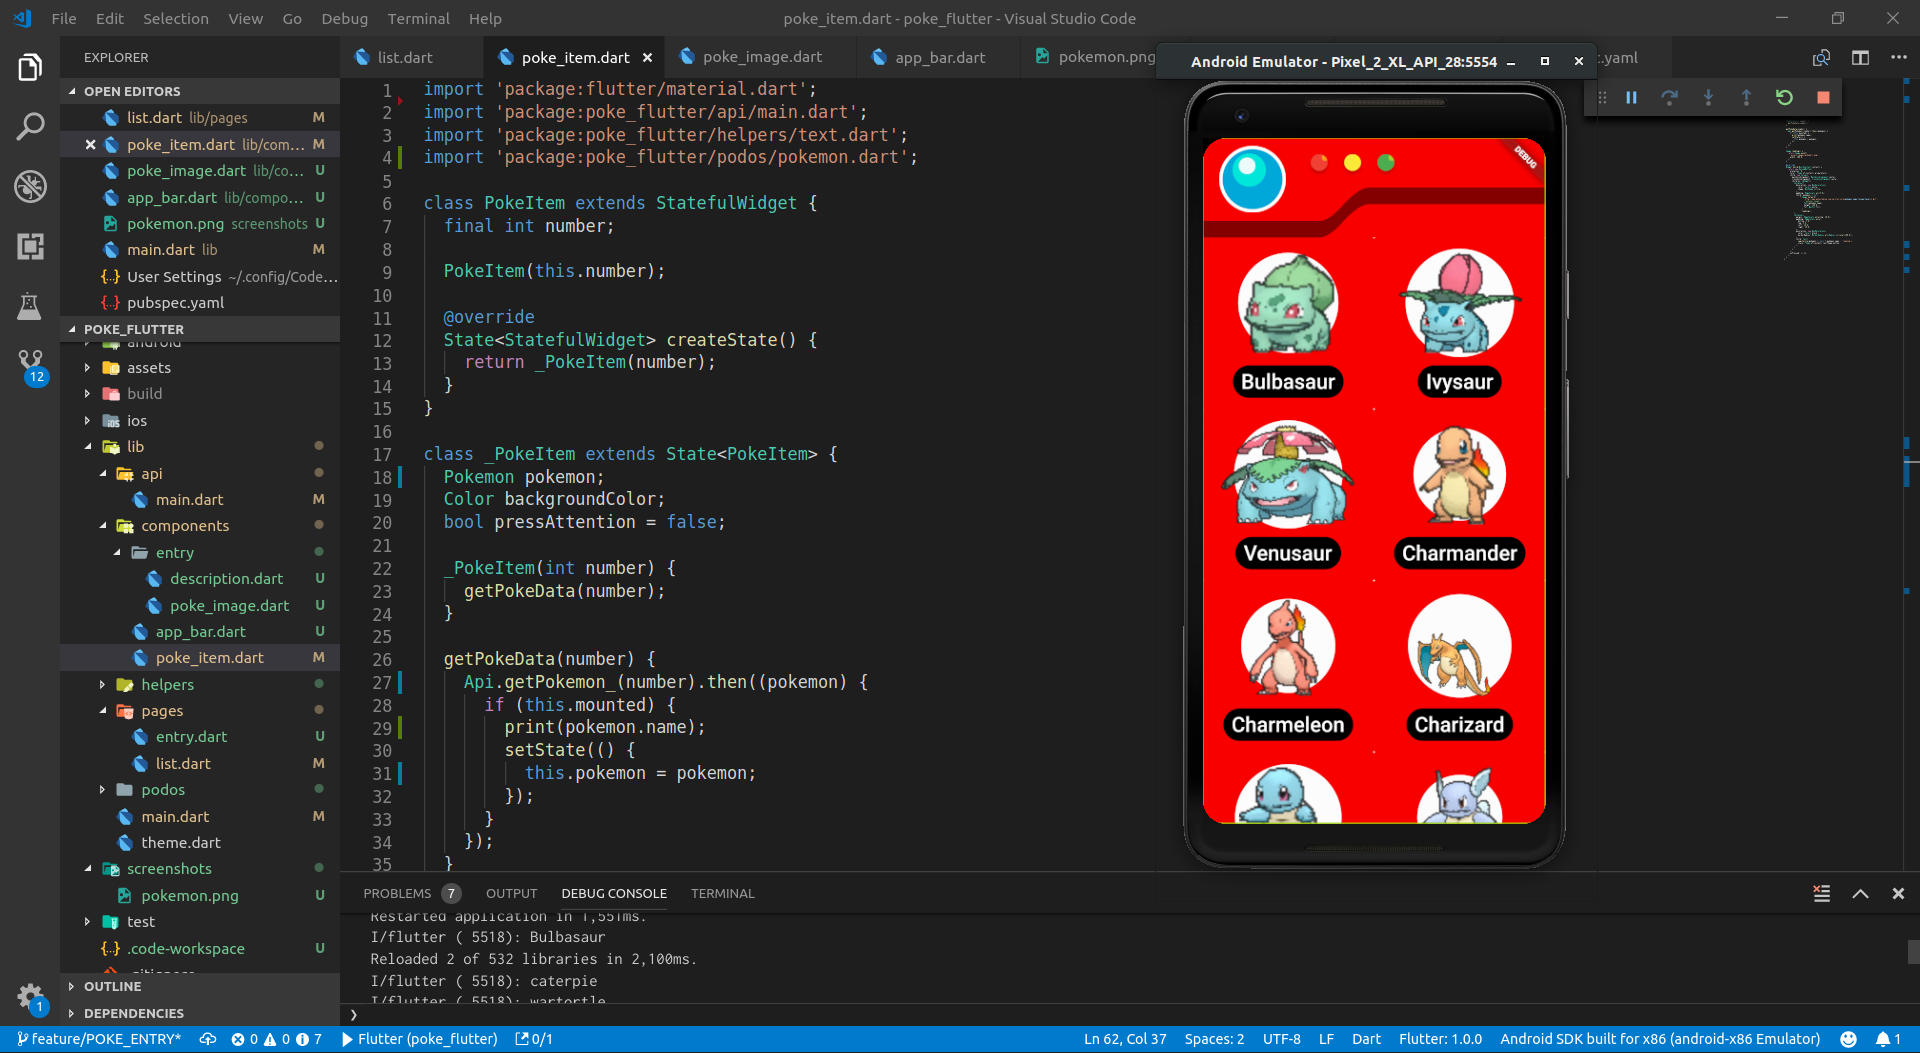Viewport: 1920px width, 1053px height.
Task: Switch to the PROBLEMS panel tab
Action: coord(410,894)
